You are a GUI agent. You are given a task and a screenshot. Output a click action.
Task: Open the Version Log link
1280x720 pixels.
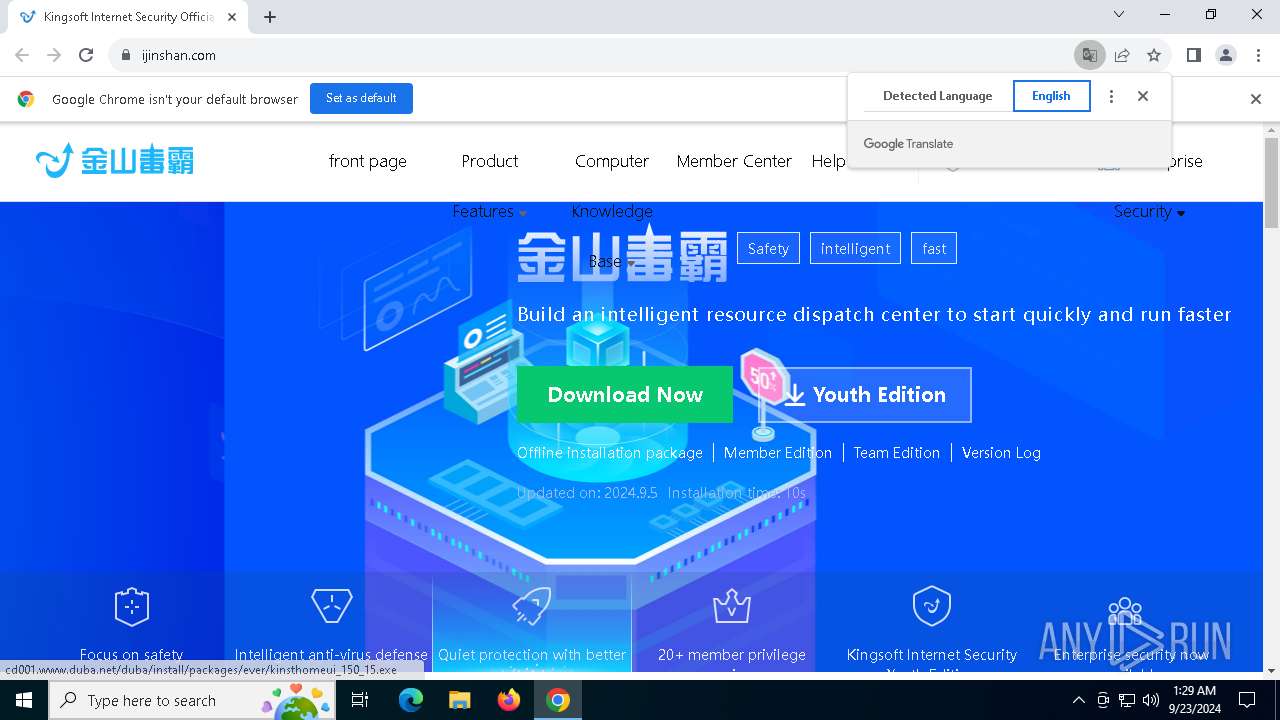(x=1001, y=453)
